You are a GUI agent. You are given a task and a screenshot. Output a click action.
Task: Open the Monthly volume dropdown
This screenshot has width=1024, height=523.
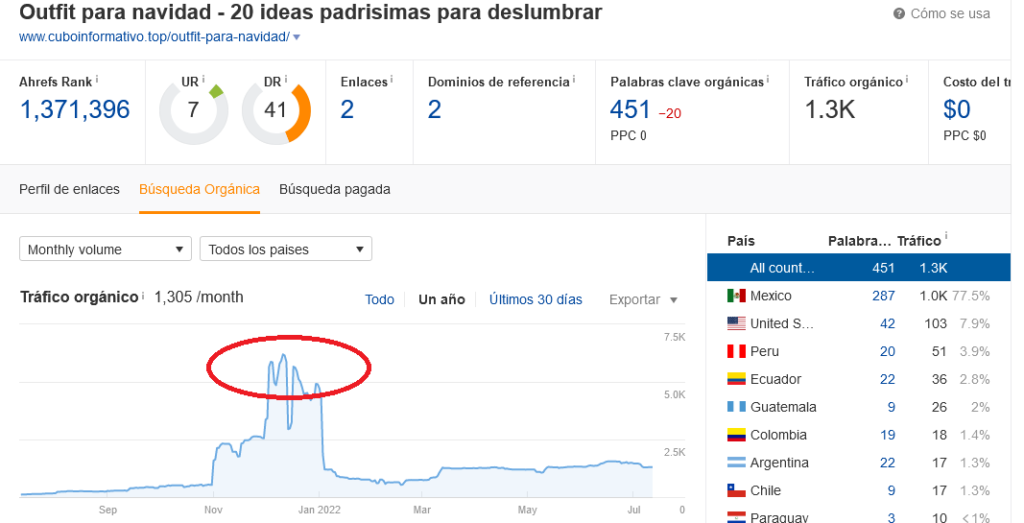(105, 249)
